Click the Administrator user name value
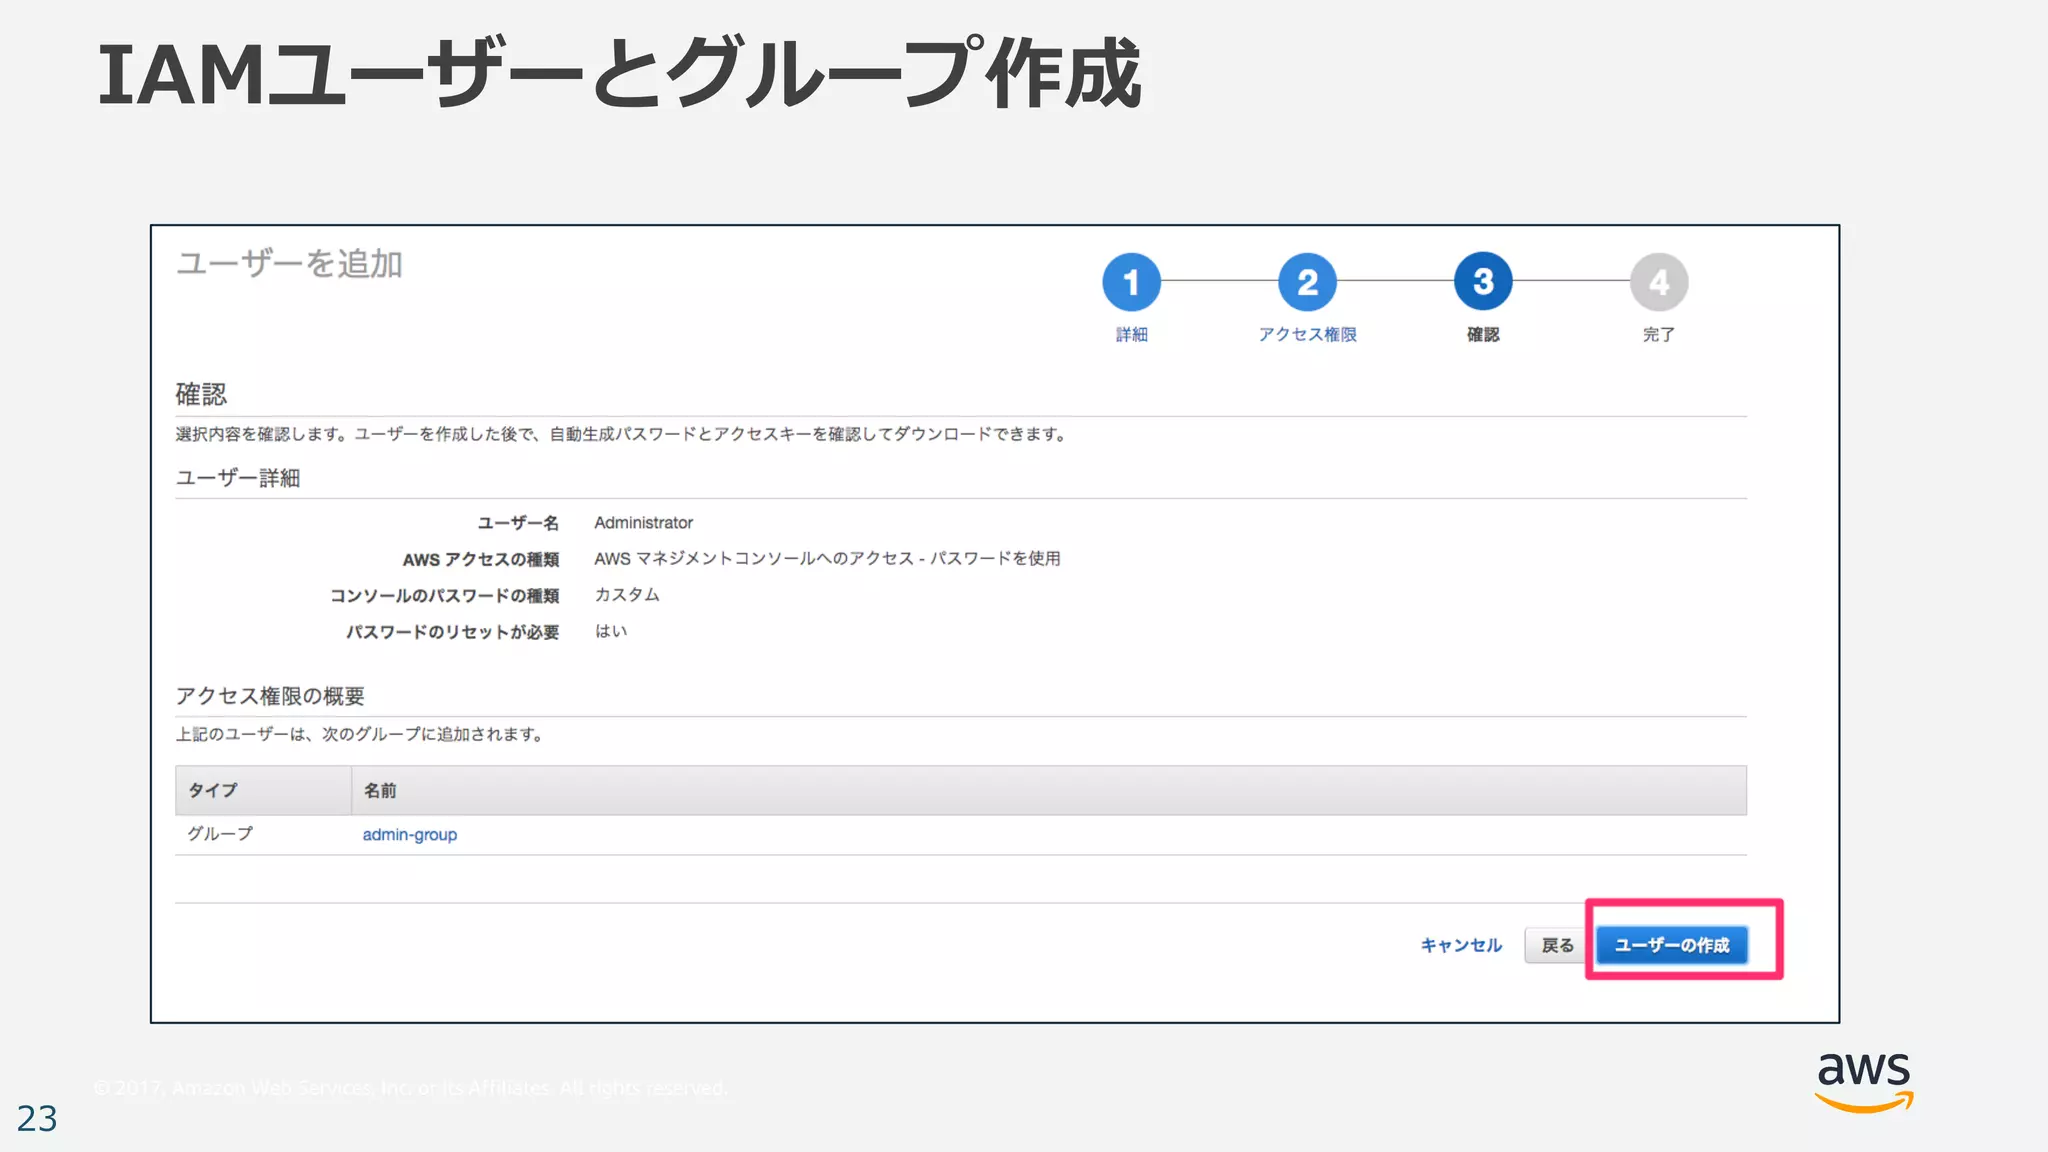Viewport: 2048px width, 1152px height. 643,522
